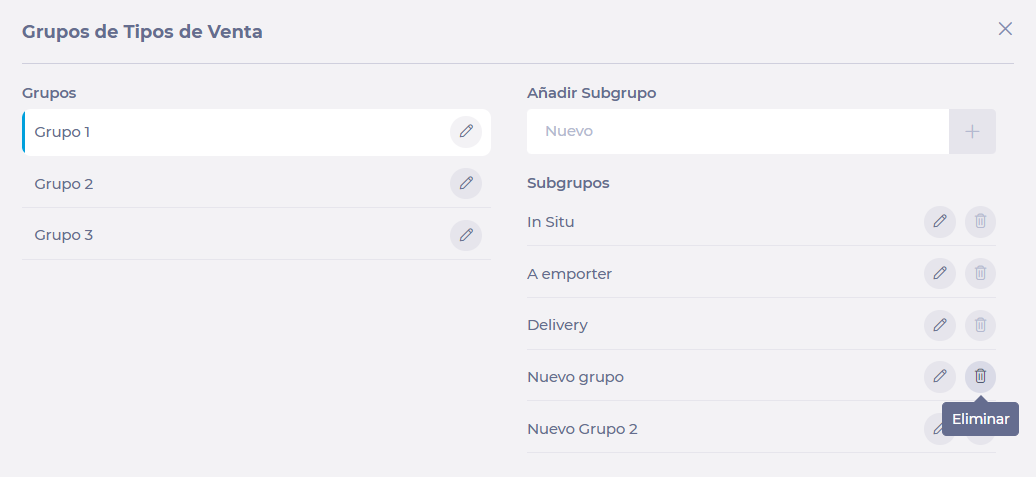Image resolution: width=1036 pixels, height=477 pixels.
Task: Click the pencil icon for Grupo 2
Action: pos(466,183)
